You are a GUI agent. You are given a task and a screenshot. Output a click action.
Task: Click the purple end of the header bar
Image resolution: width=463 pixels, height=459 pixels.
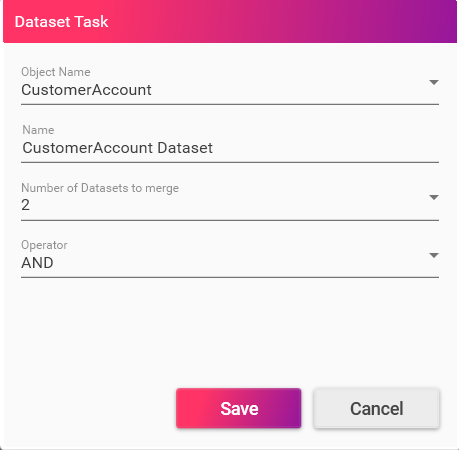[433, 21]
